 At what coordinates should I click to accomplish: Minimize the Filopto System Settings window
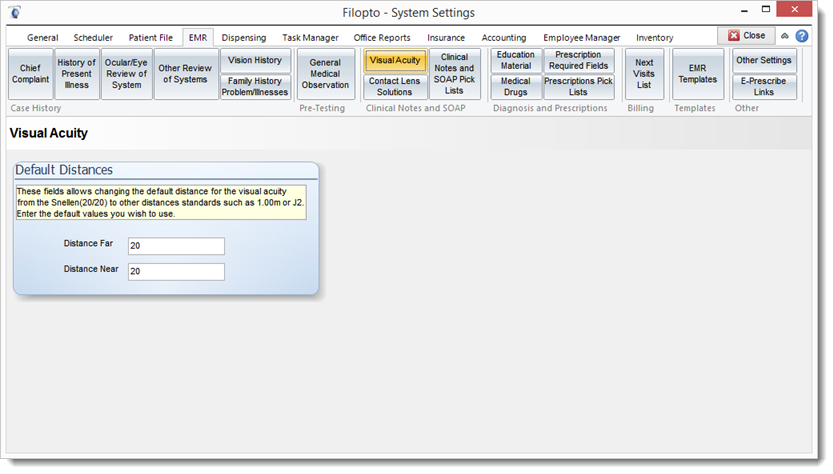(x=744, y=10)
